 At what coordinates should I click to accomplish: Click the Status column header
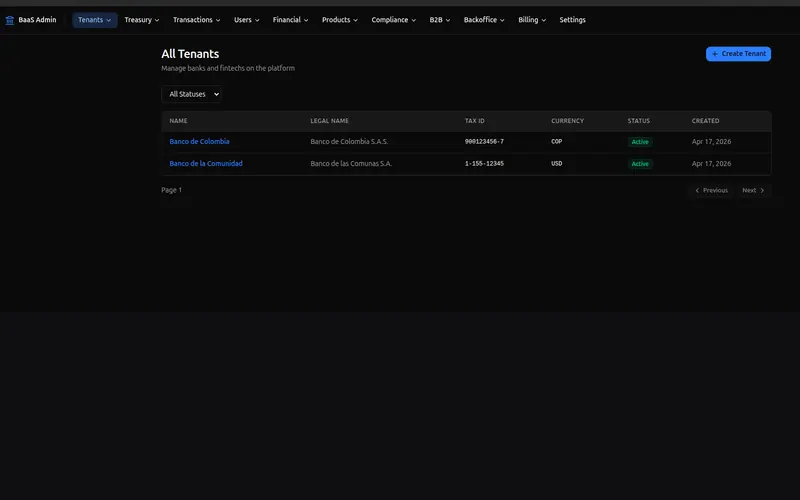tap(639, 121)
